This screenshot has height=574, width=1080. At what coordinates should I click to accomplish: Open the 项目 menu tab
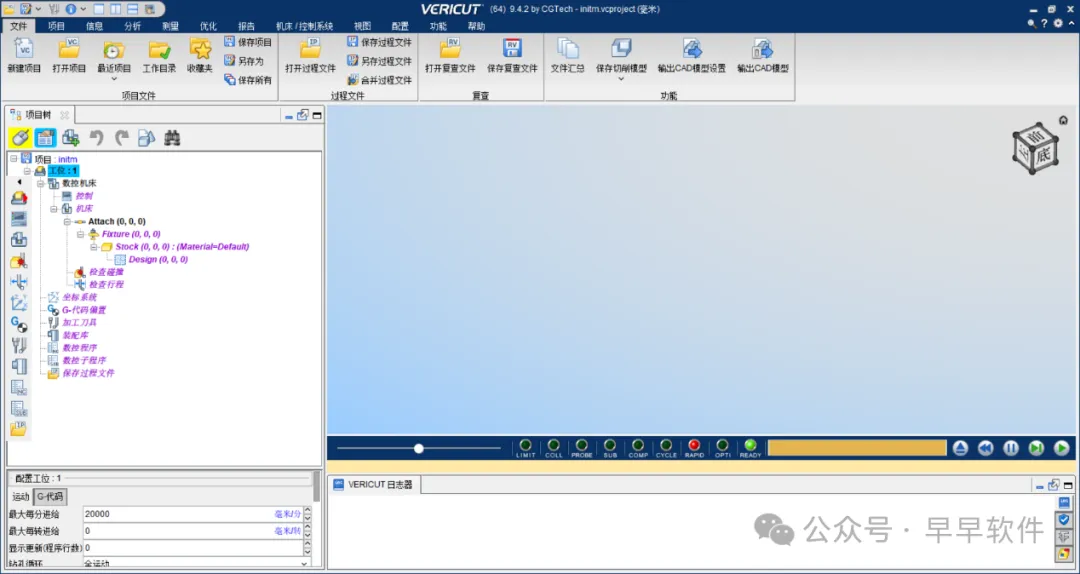(56, 26)
